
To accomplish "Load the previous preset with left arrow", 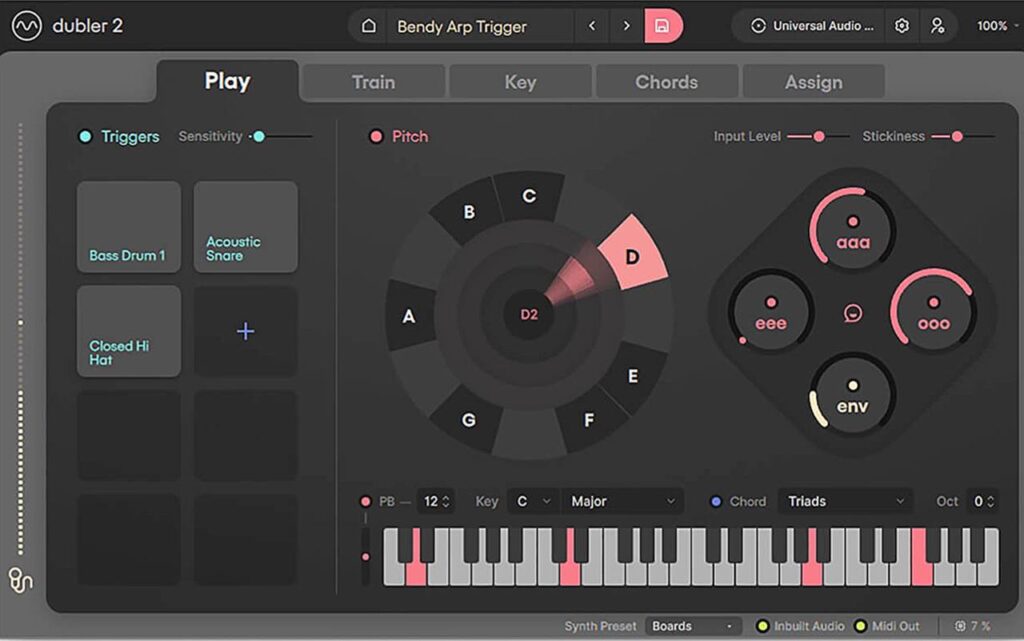I will pyautogui.click(x=592, y=26).
